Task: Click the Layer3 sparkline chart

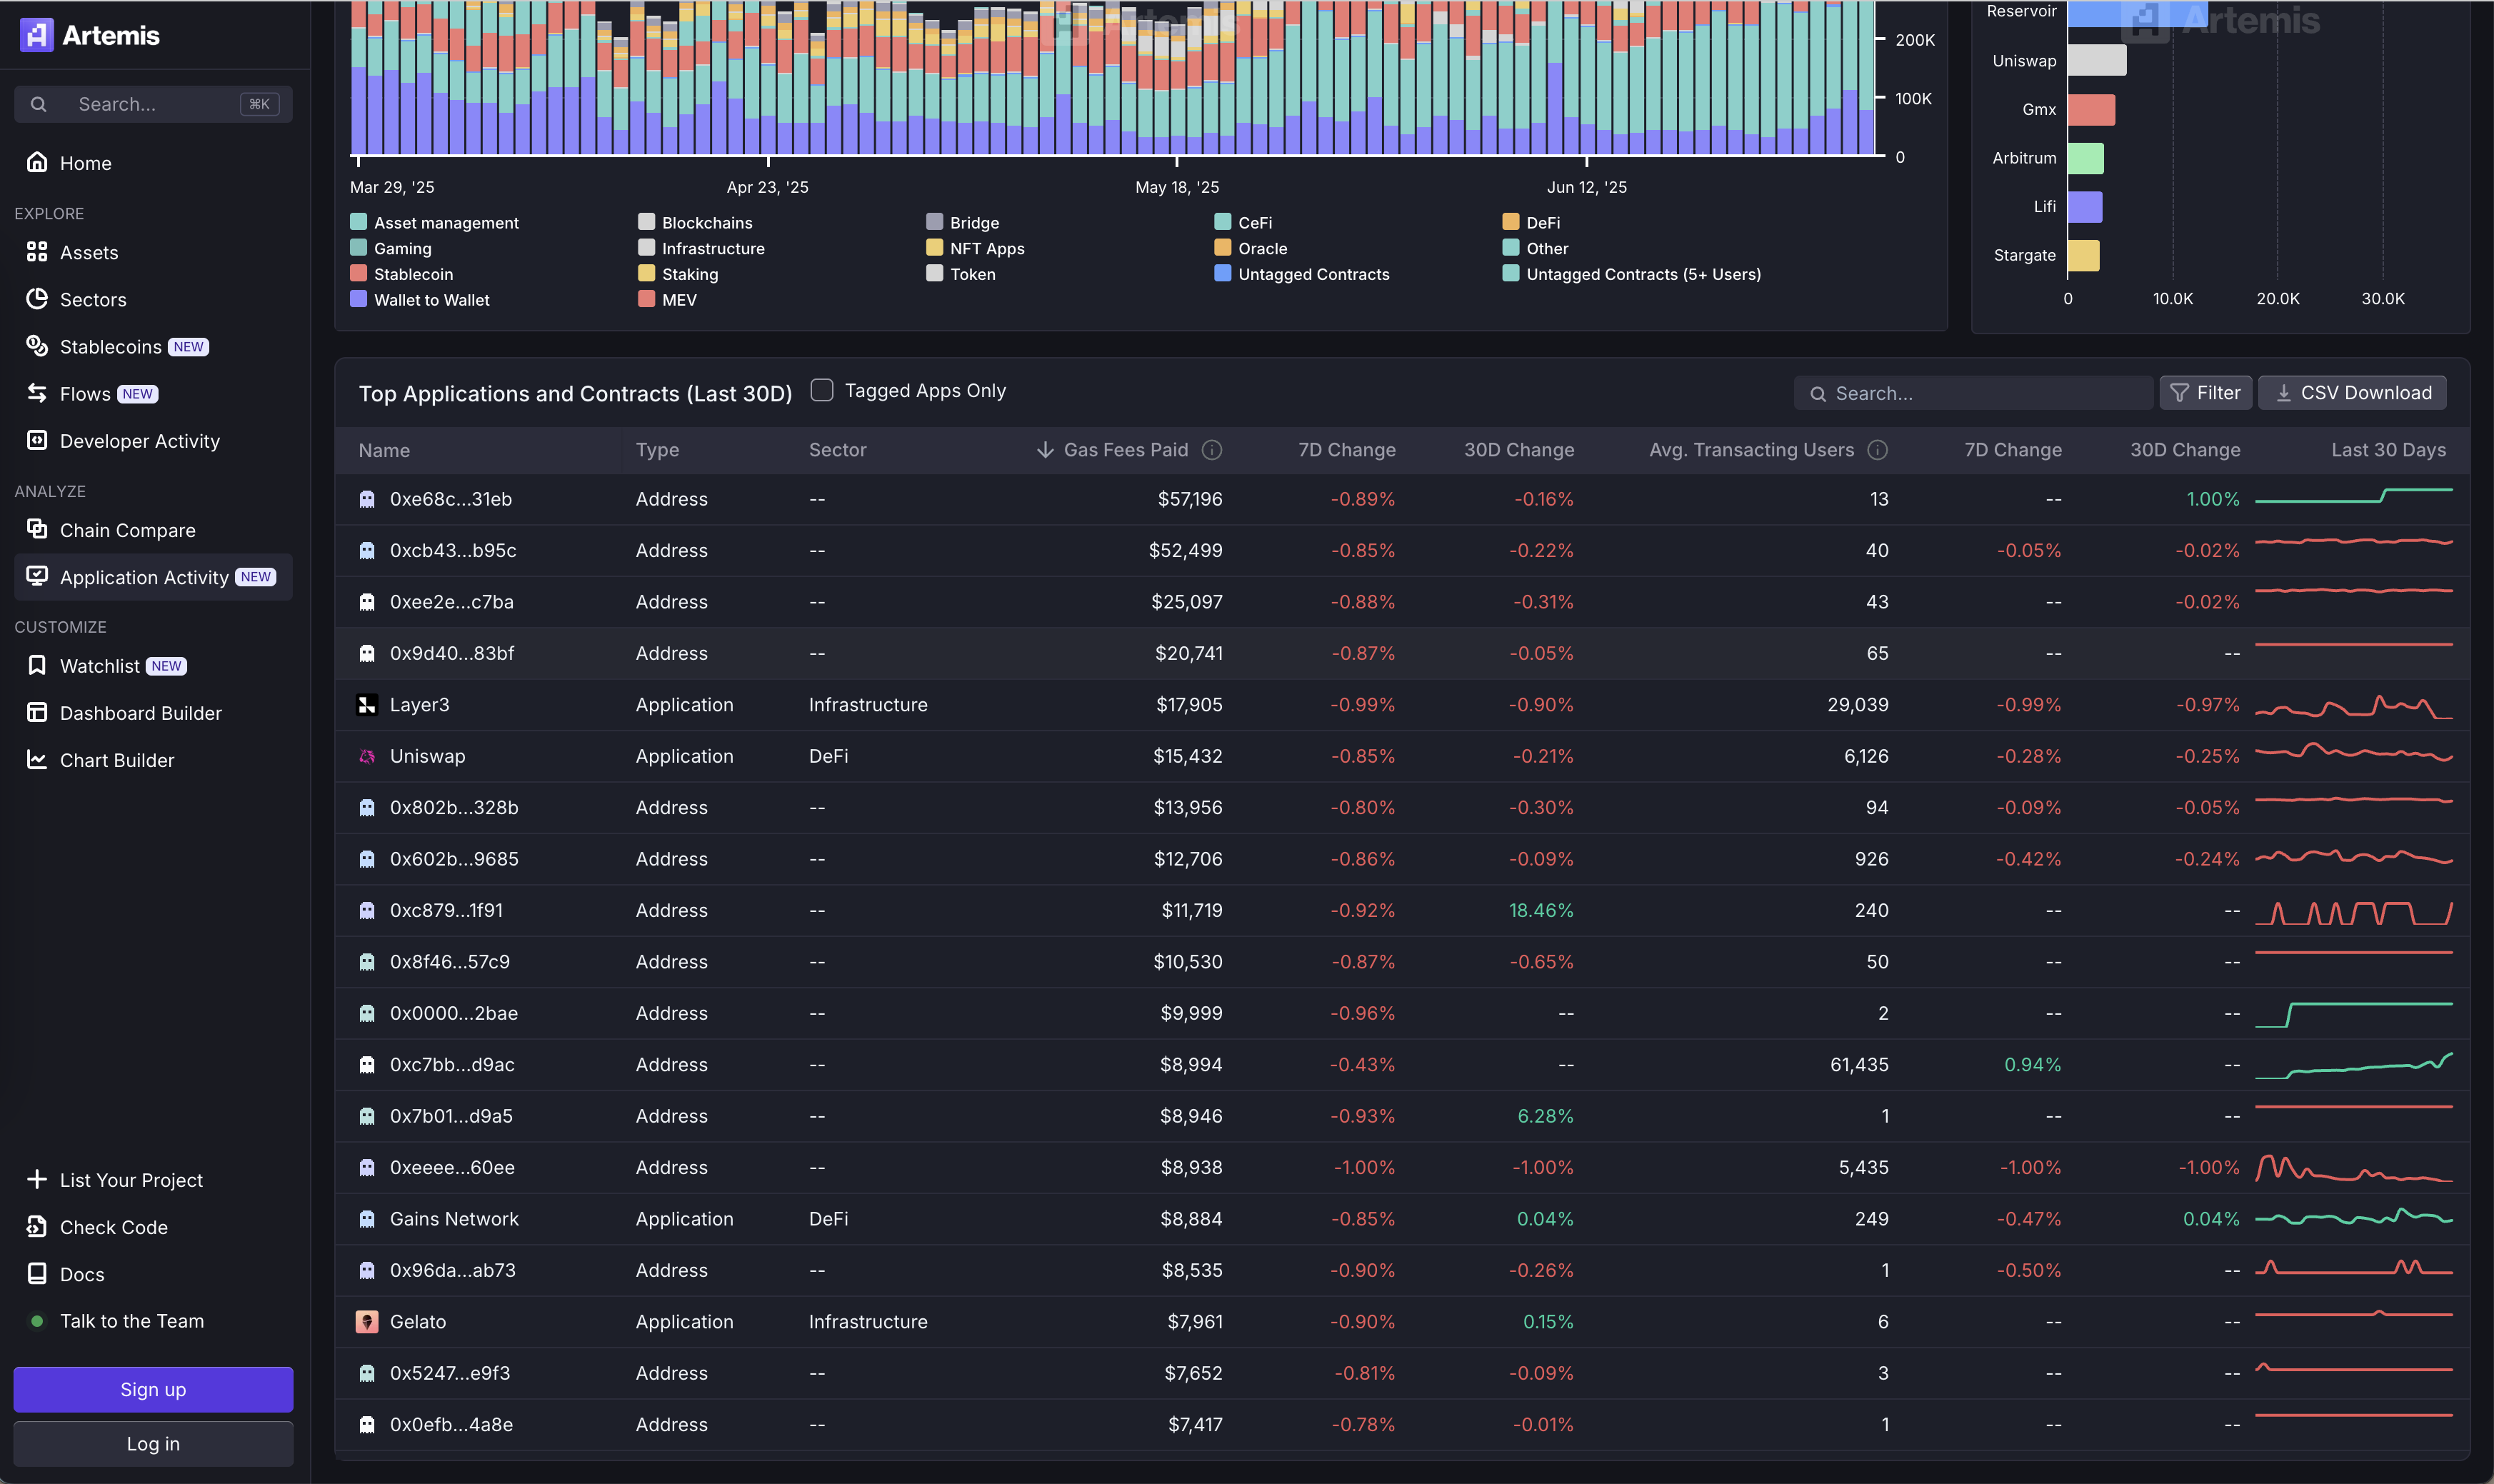Action: (x=2353, y=706)
